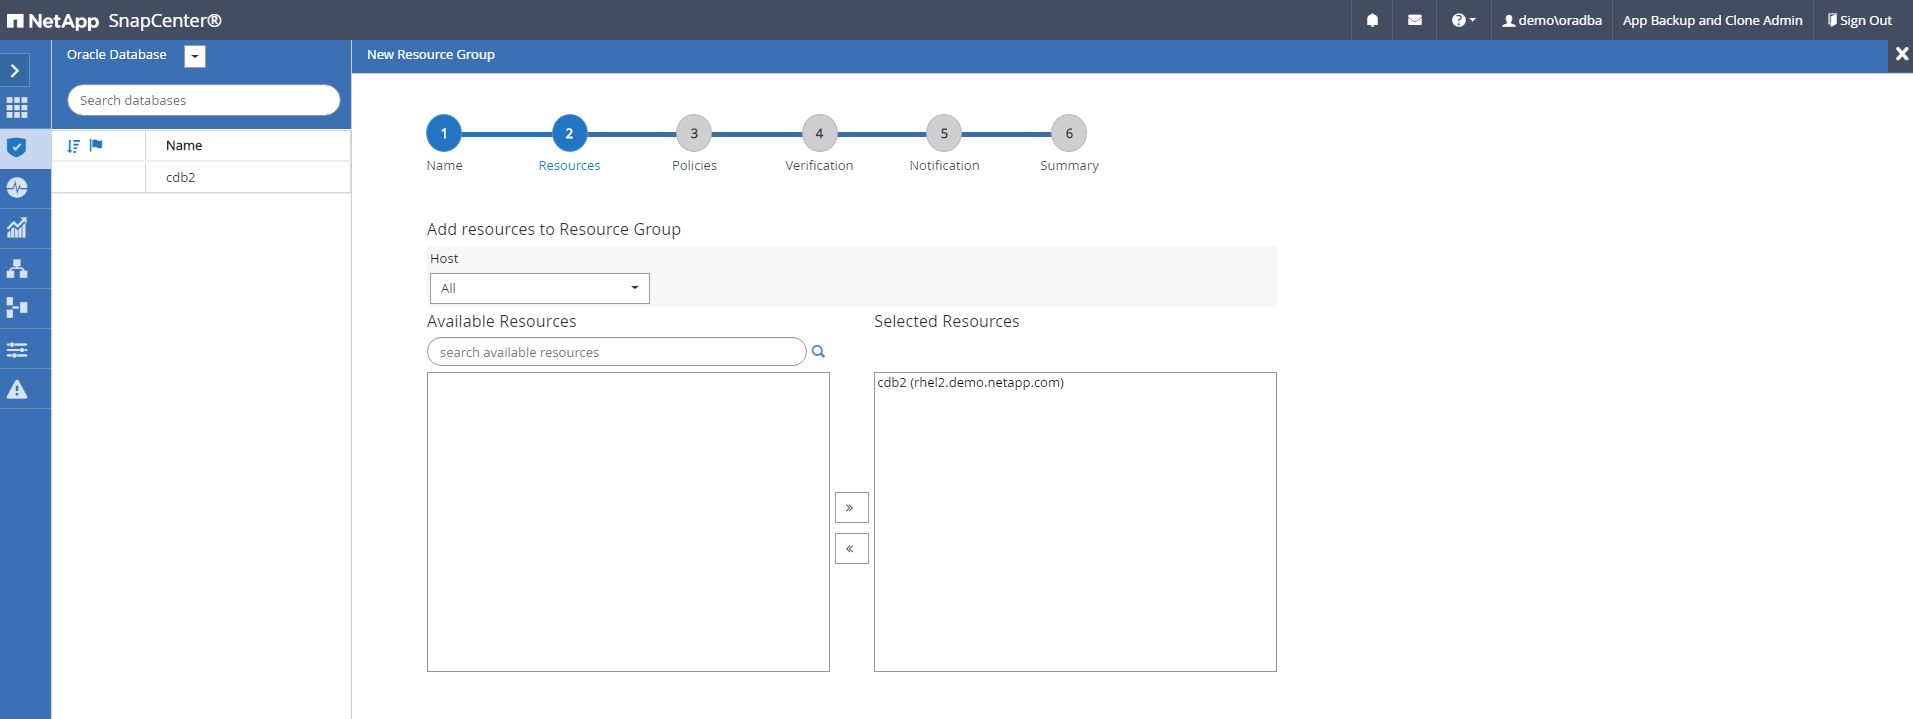Click the Sign Out link
The height and width of the screenshot is (719, 1913).
[1860, 20]
